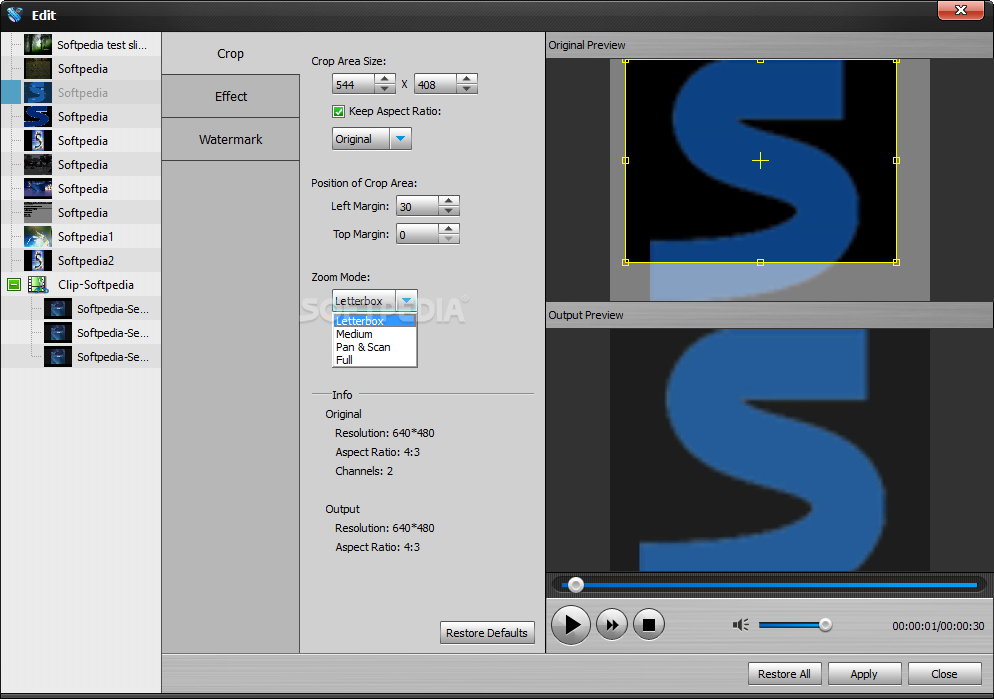Click the Play button

[571, 625]
